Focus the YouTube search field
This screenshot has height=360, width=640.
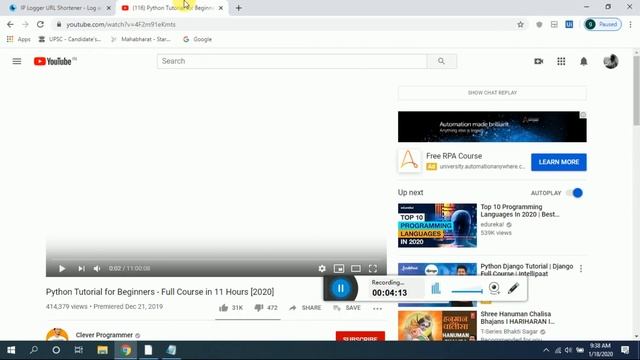(292, 61)
